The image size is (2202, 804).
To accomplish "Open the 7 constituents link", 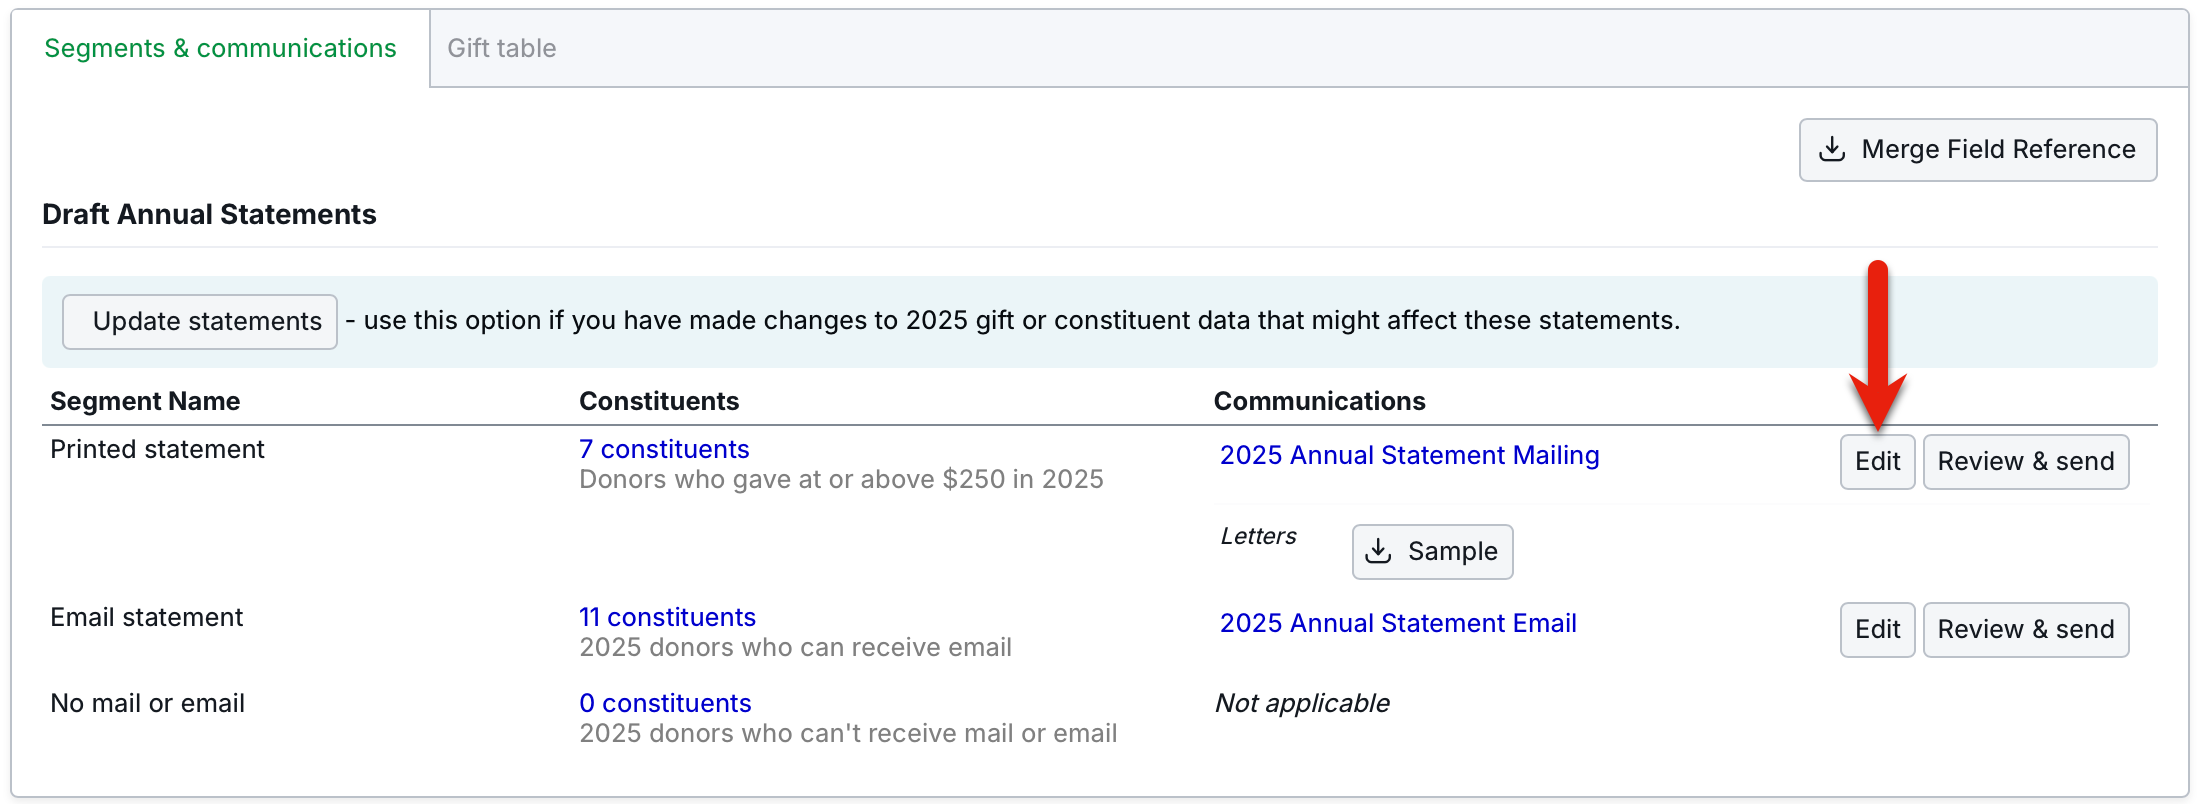I will [664, 449].
